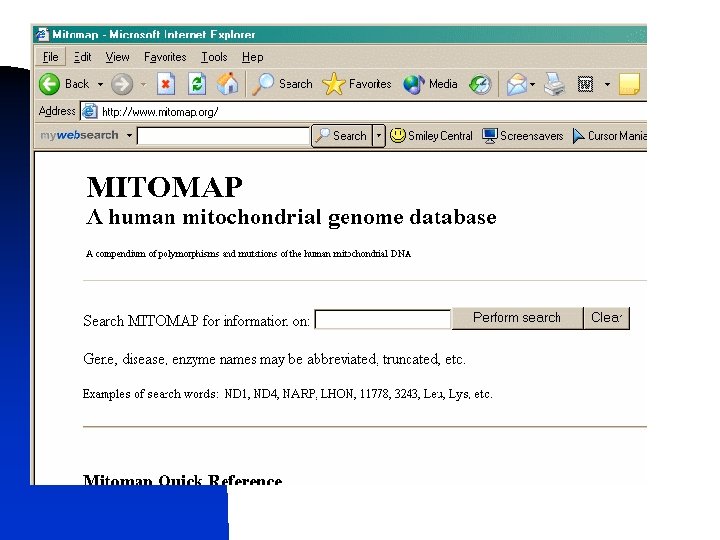Print the page with printer icon
The height and width of the screenshot is (540, 720).
554,84
